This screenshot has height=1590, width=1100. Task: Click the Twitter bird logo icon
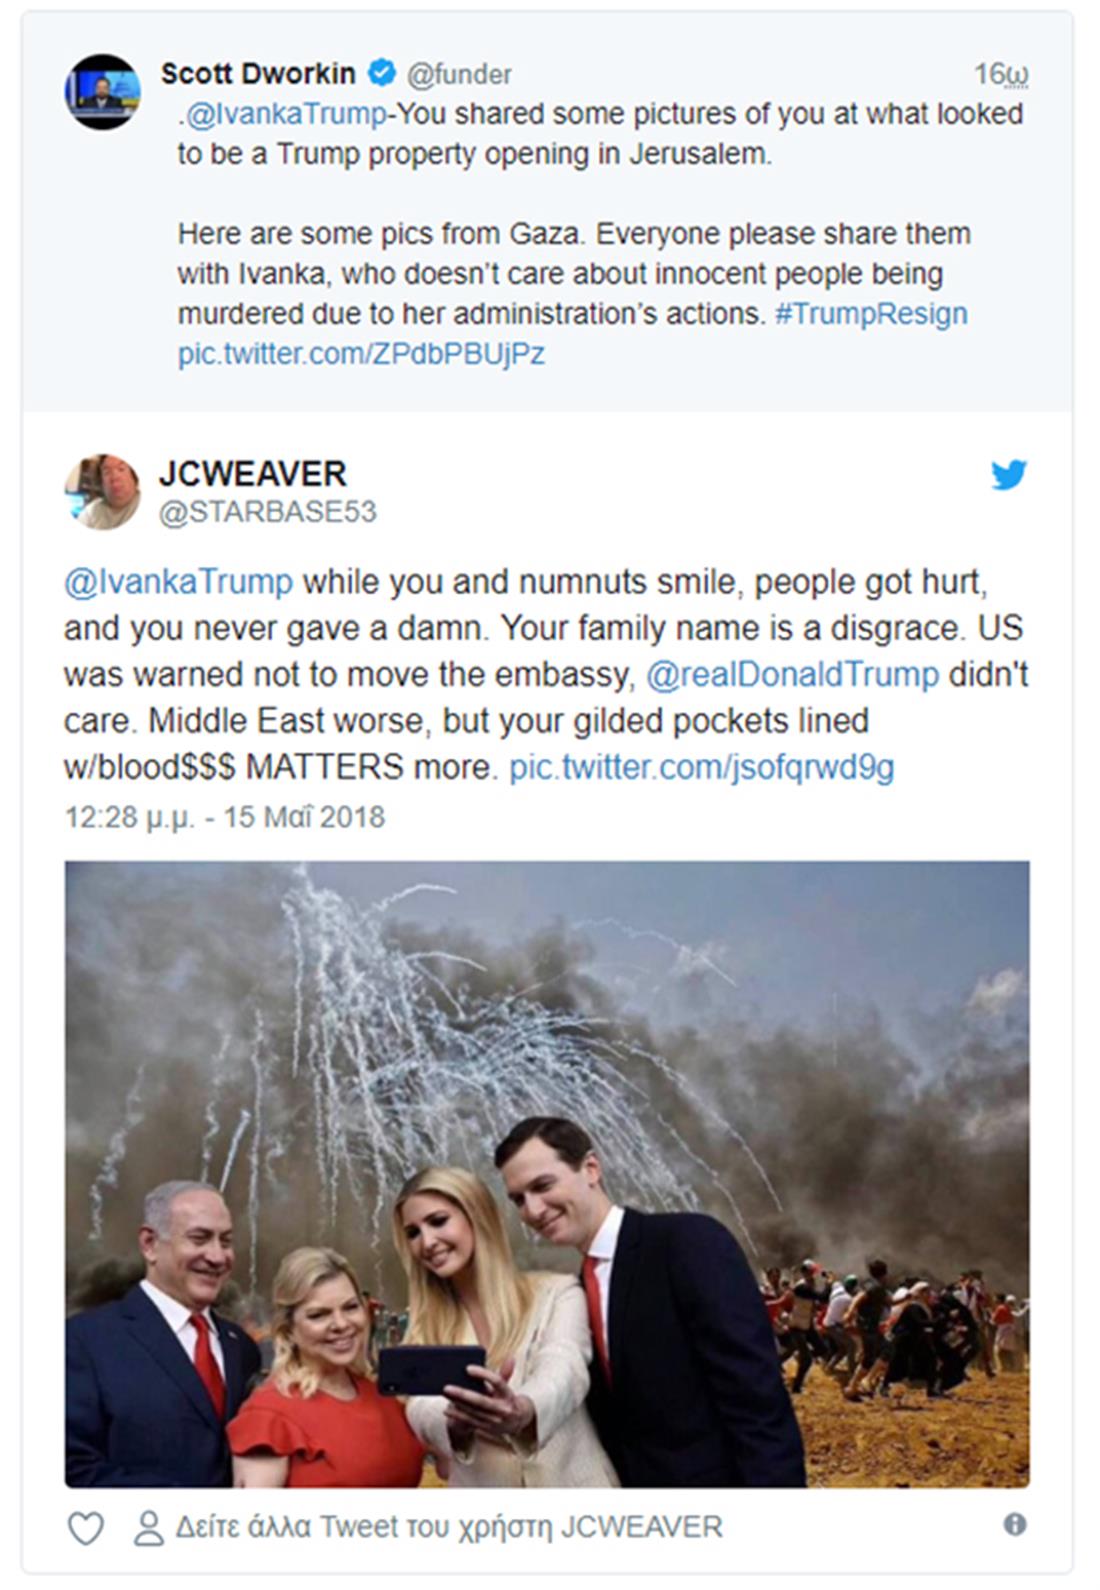pos(1009,474)
